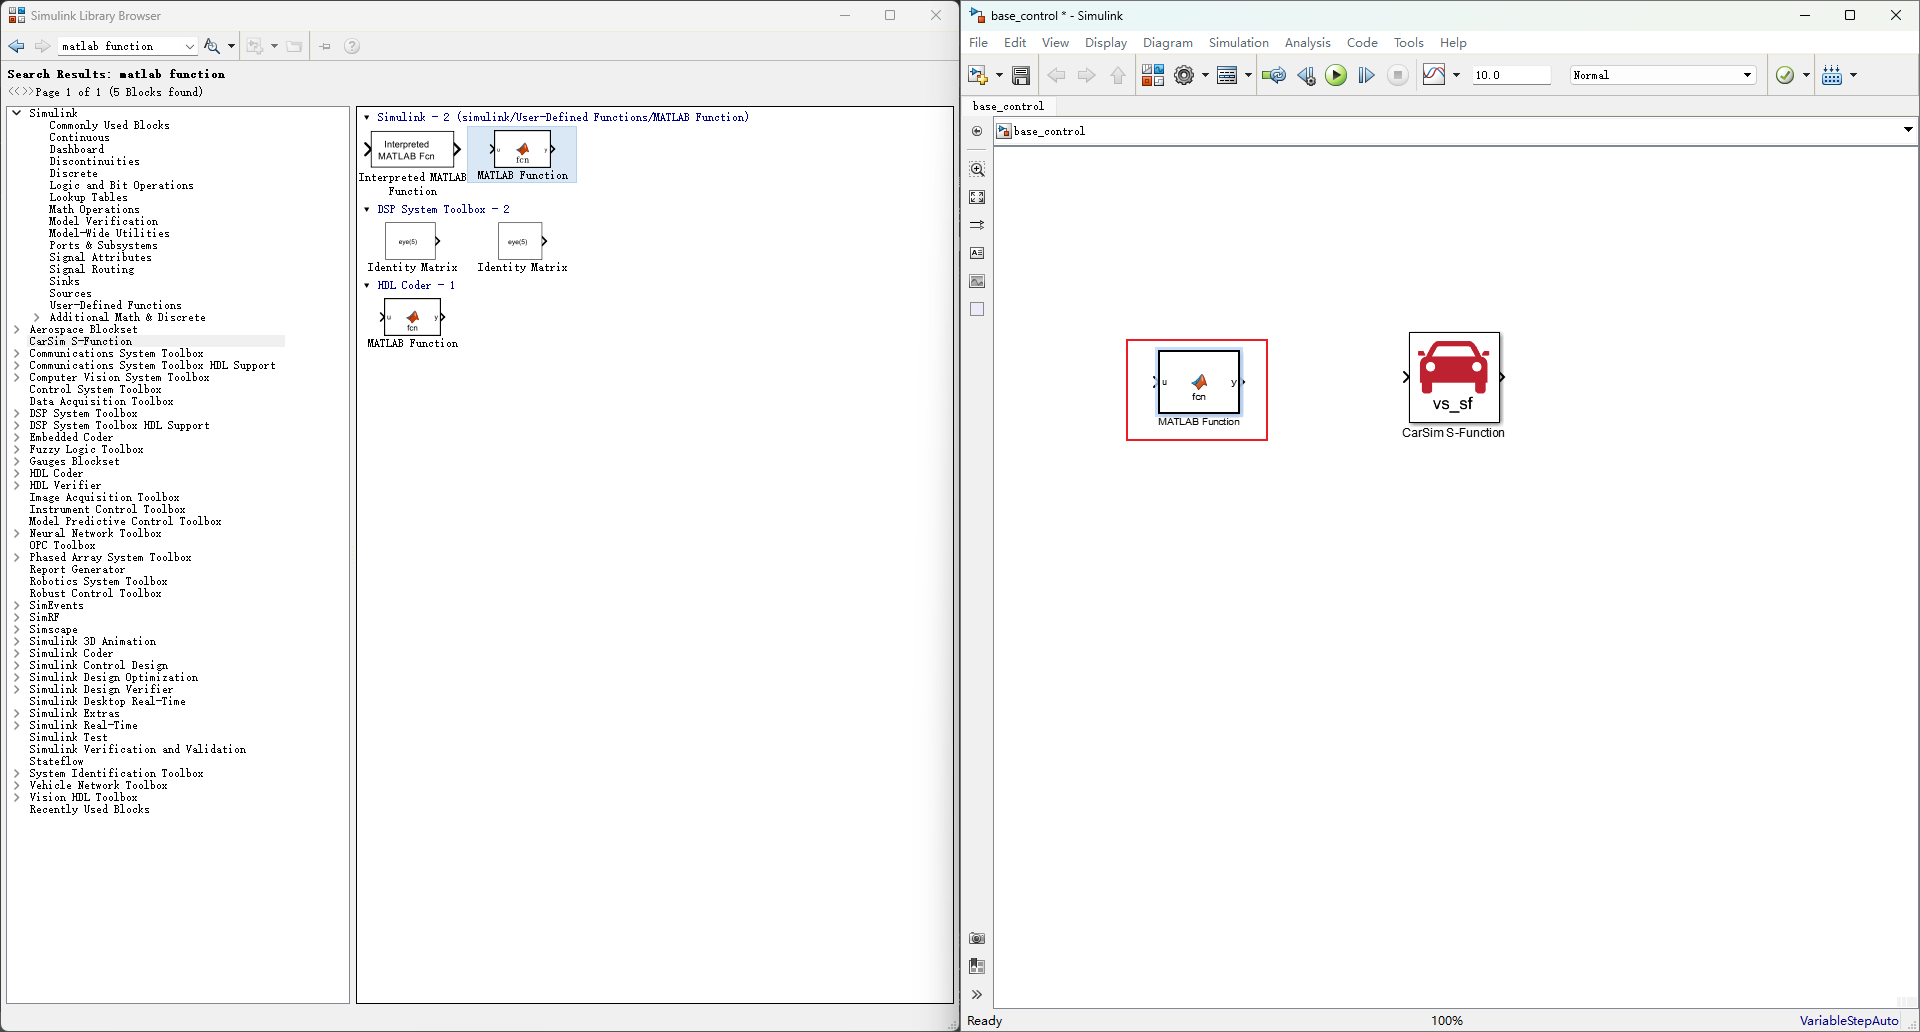This screenshot has width=1920, height=1032.
Task: Click the Zoom tool in canvas palette
Action: click(x=977, y=169)
